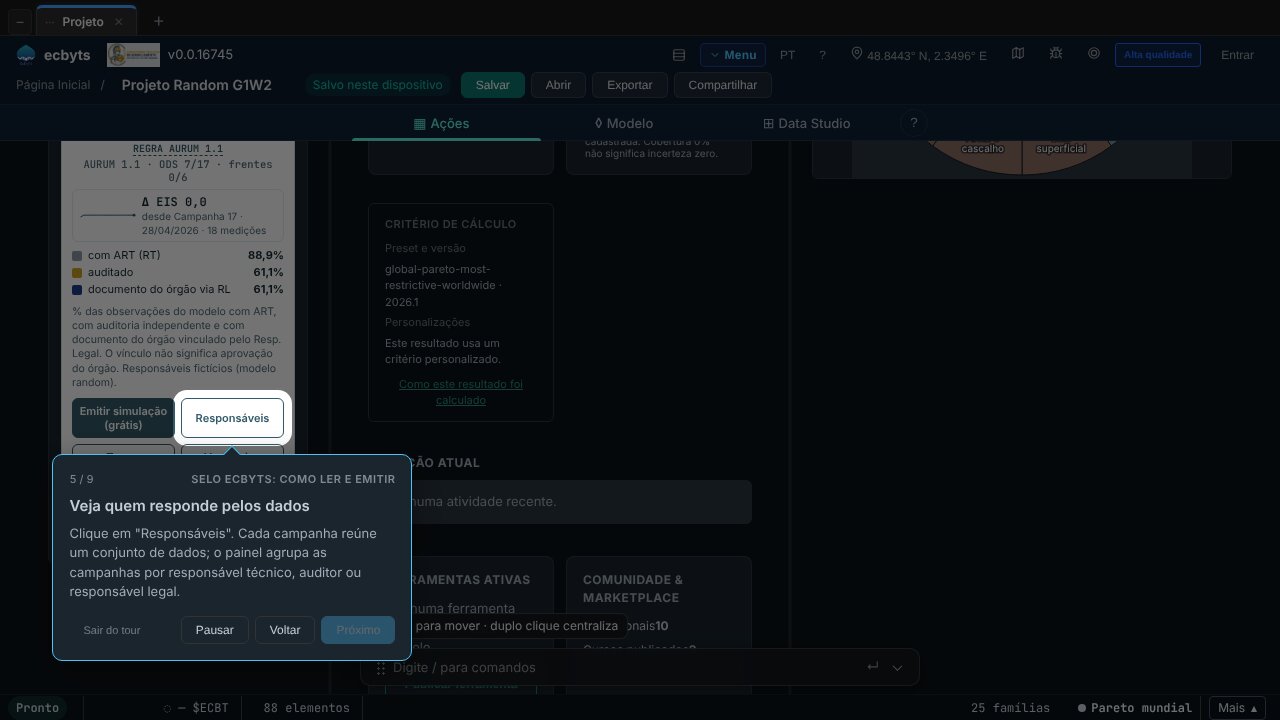Expand the Menu dropdown
This screenshot has width=1280, height=720.
[x=733, y=55]
